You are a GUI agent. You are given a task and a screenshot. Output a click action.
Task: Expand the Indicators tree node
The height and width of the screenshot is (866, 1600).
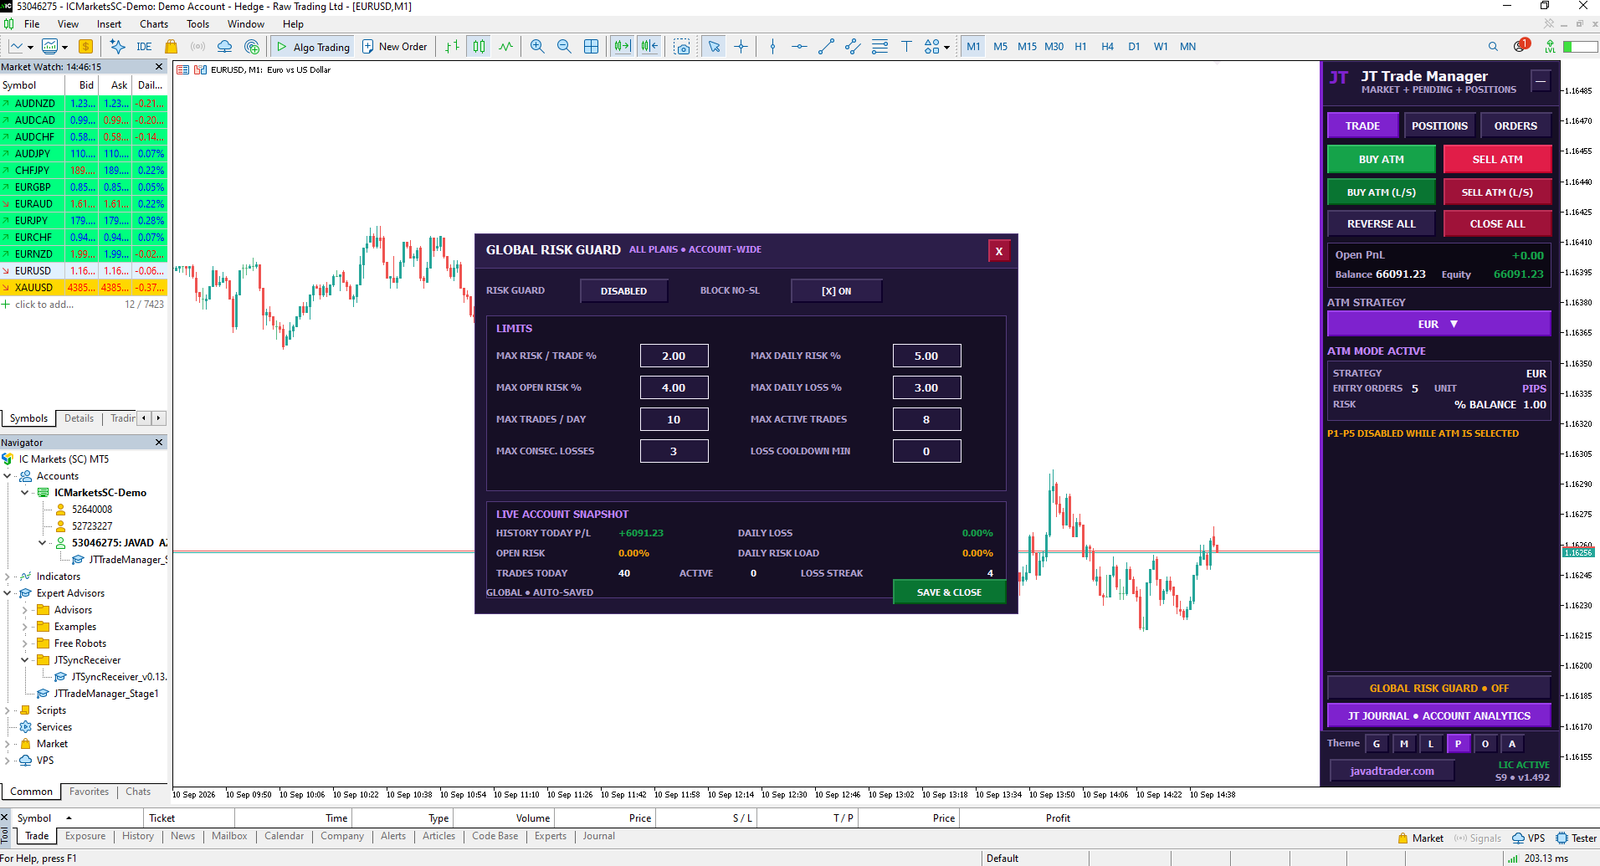pyautogui.click(x=8, y=577)
